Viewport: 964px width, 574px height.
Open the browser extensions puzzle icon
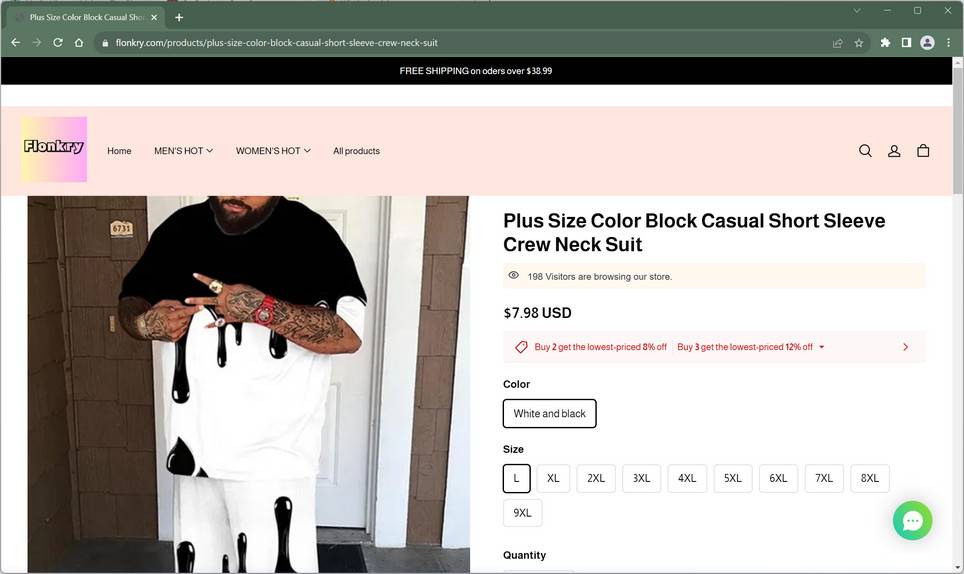click(x=885, y=43)
